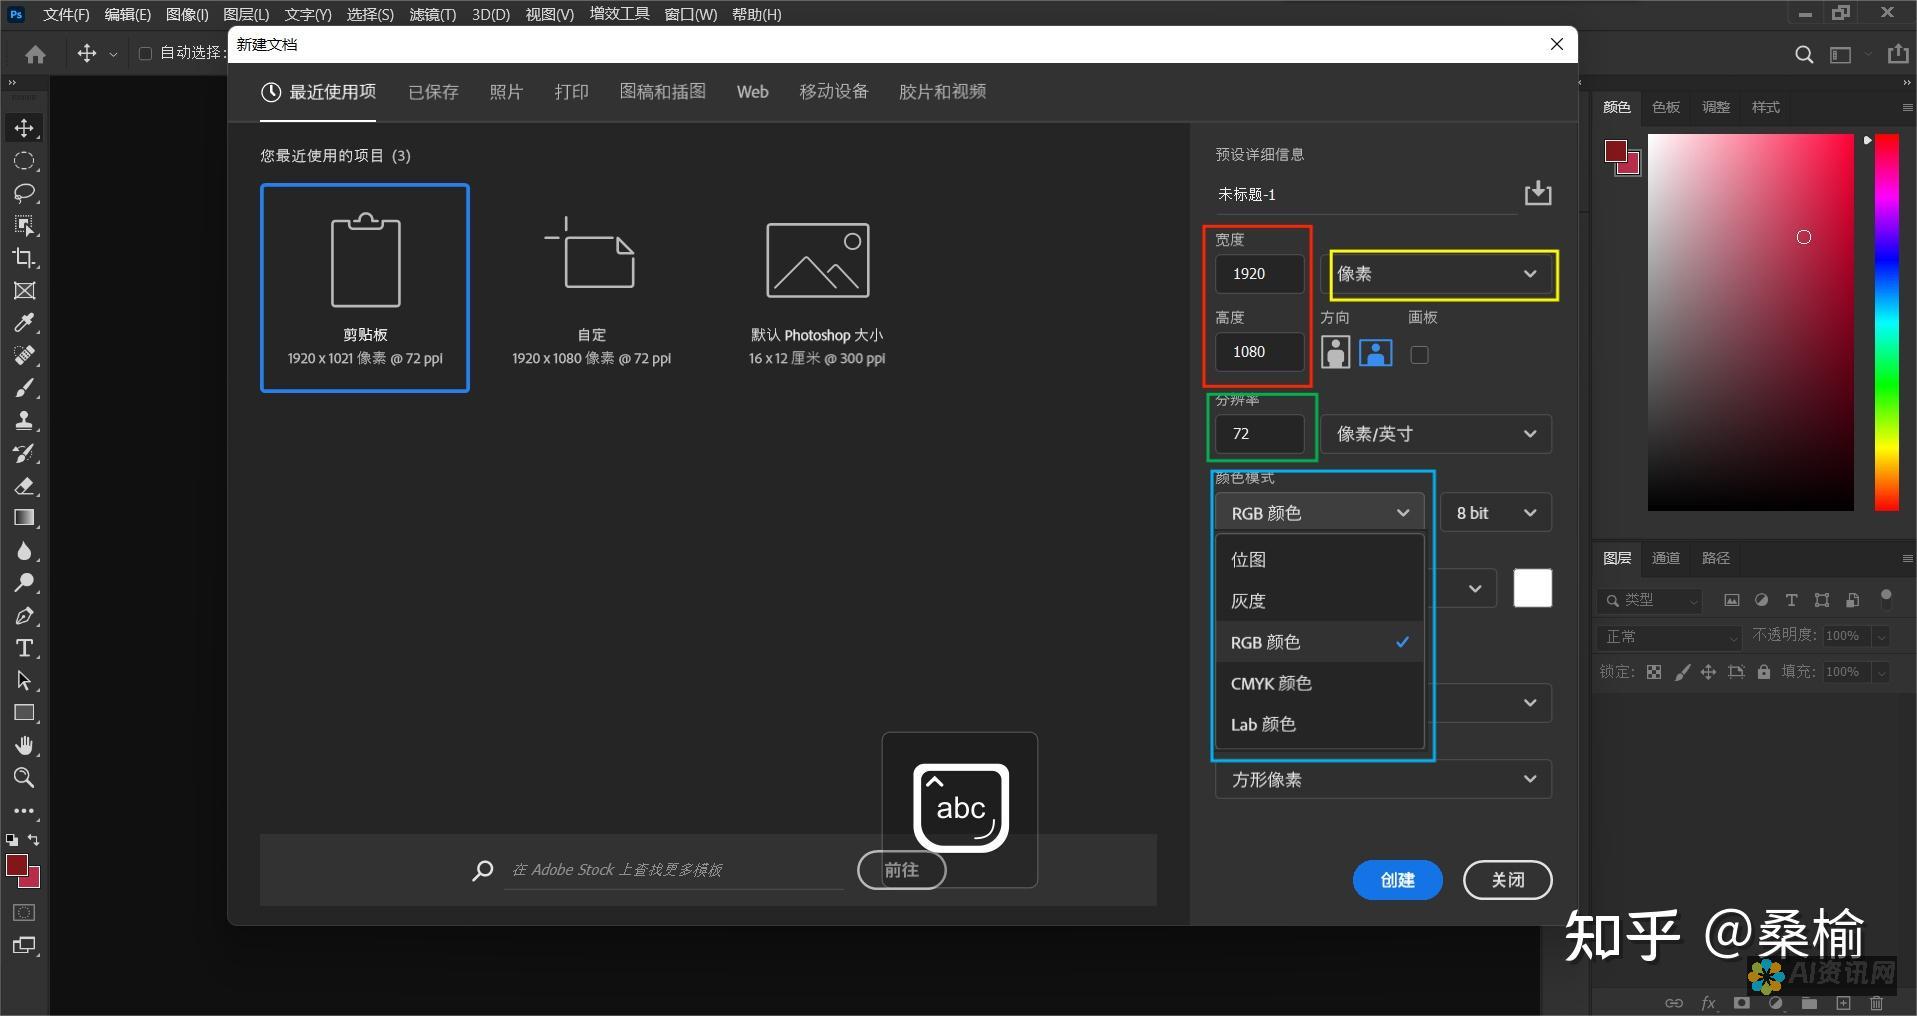Select the Path Selection tool
Image resolution: width=1917 pixels, height=1016 pixels.
click(24, 681)
